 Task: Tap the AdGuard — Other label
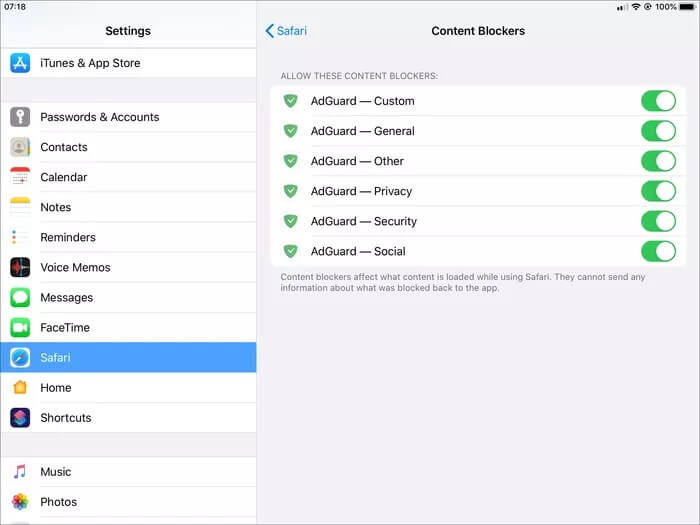tap(357, 161)
